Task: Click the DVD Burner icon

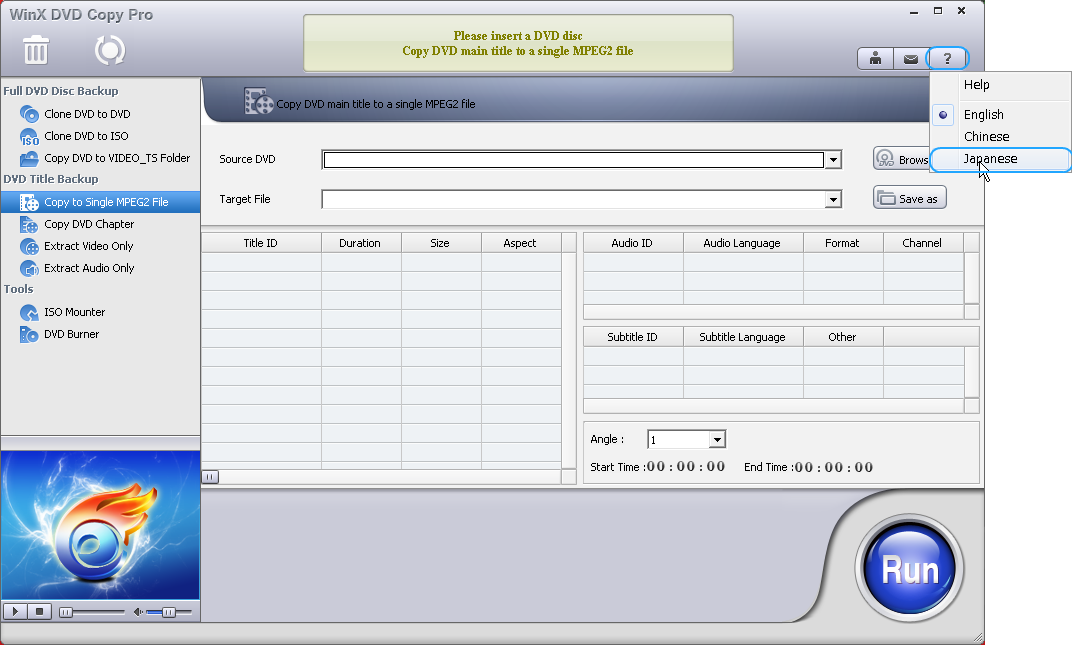Action: (29, 334)
